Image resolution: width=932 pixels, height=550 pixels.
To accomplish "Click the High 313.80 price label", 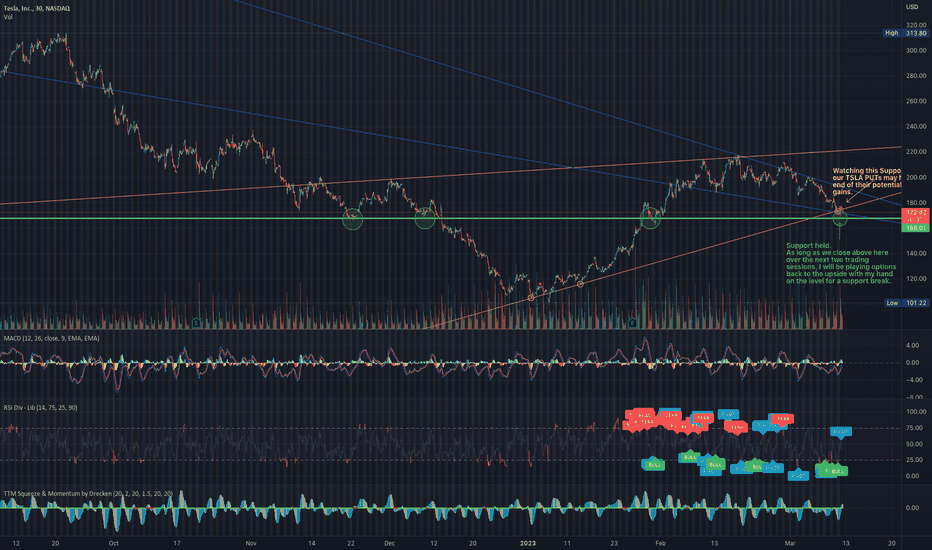I will pos(905,33).
